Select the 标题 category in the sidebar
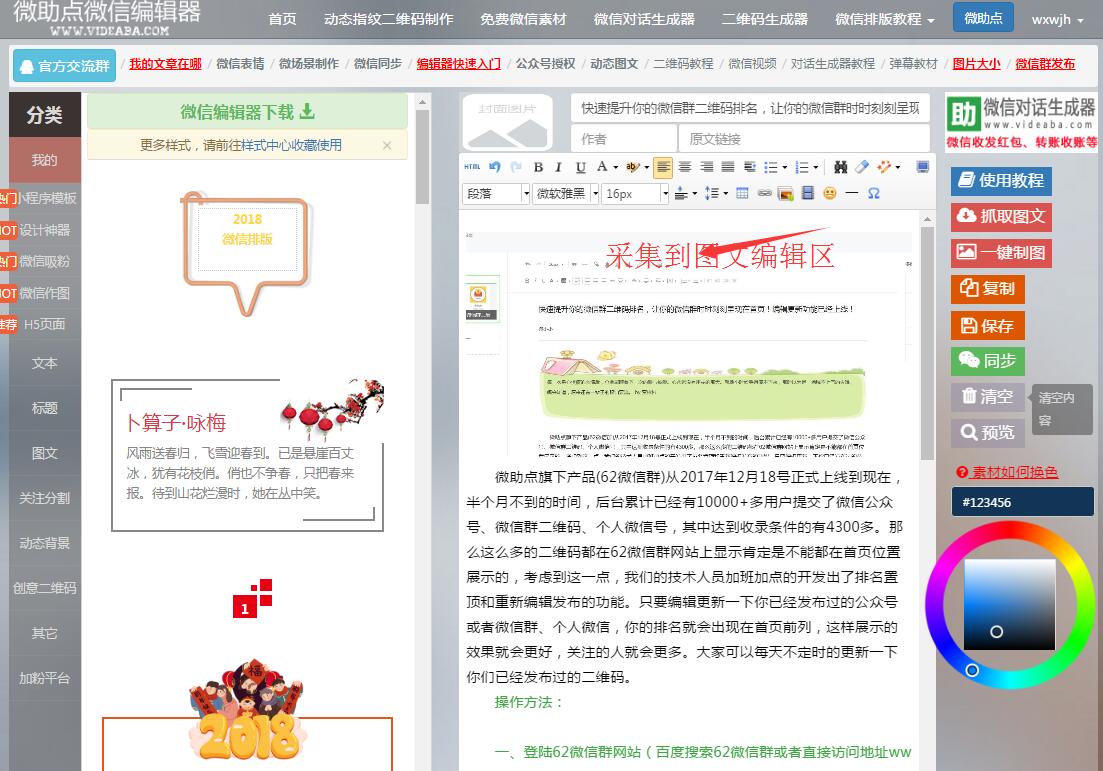1103x771 pixels. [x=44, y=408]
